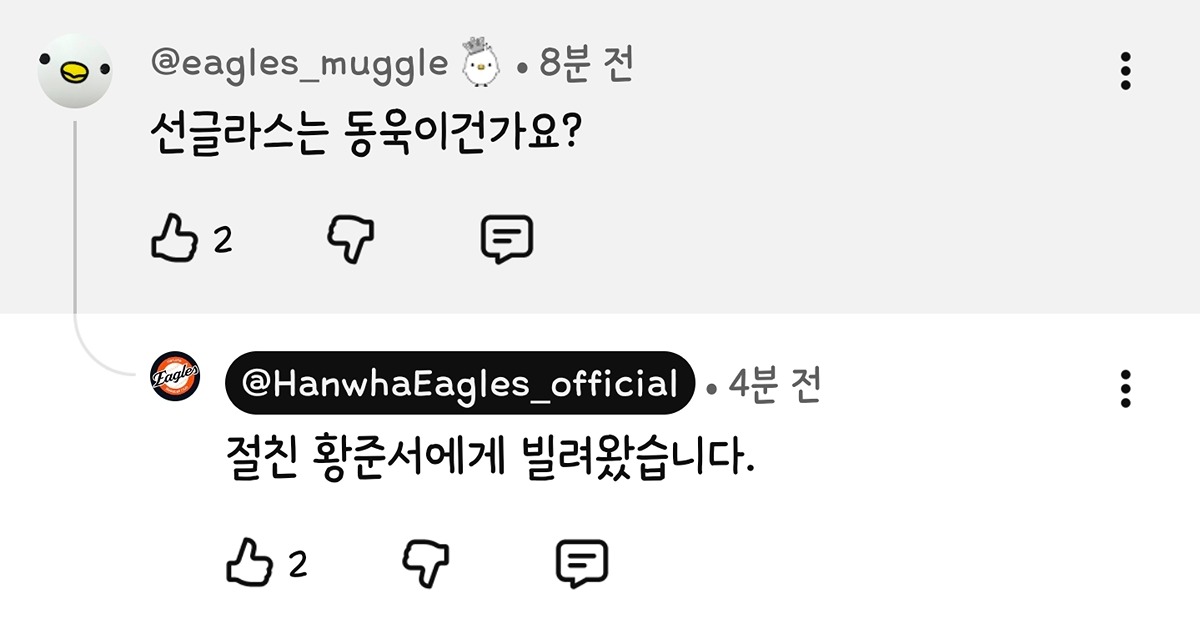
Task: Select reply text 절친 황준서에게 빌려왔습니다.
Action: [x=489, y=457]
